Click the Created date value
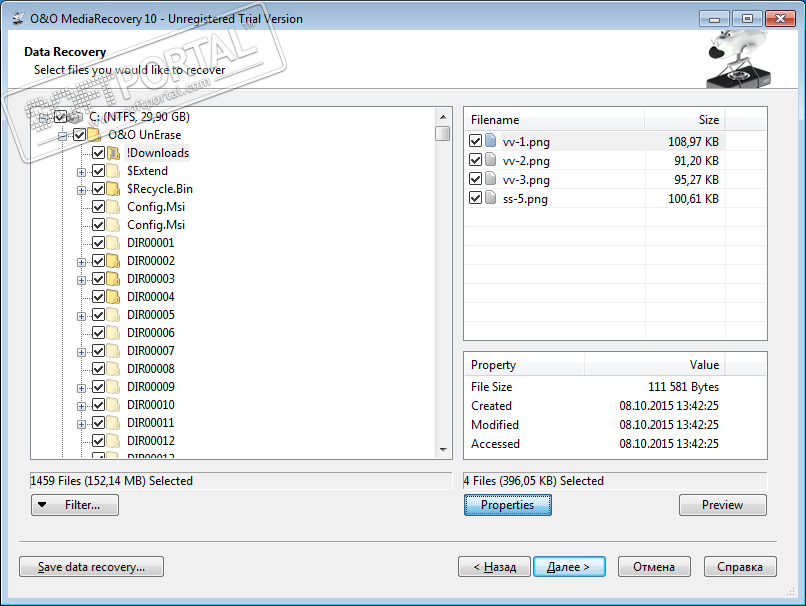This screenshot has height=606, width=806. pos(669,406)
